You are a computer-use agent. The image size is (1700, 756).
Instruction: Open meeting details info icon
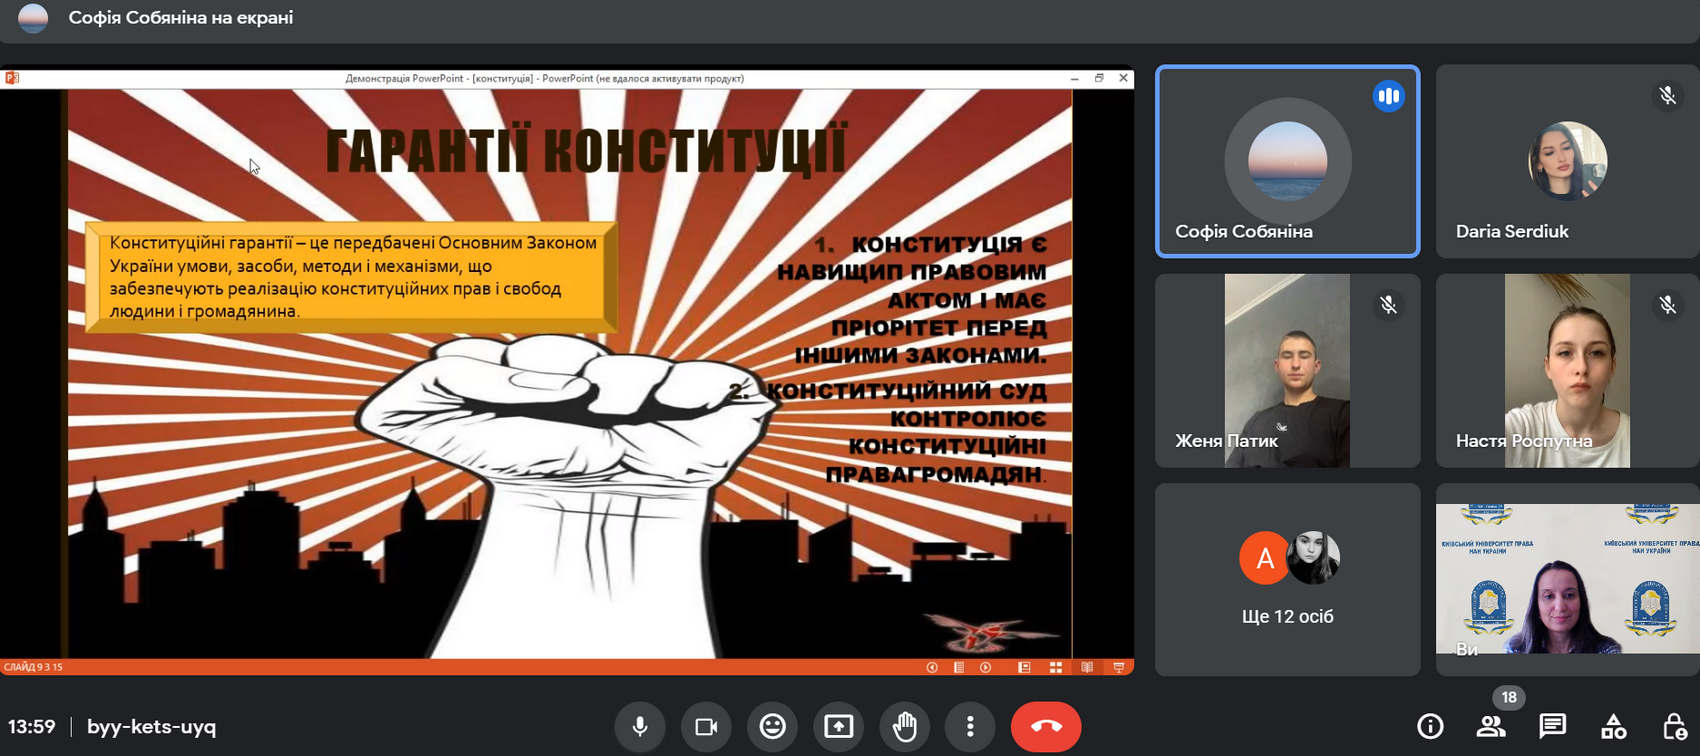coord(1430,727)
